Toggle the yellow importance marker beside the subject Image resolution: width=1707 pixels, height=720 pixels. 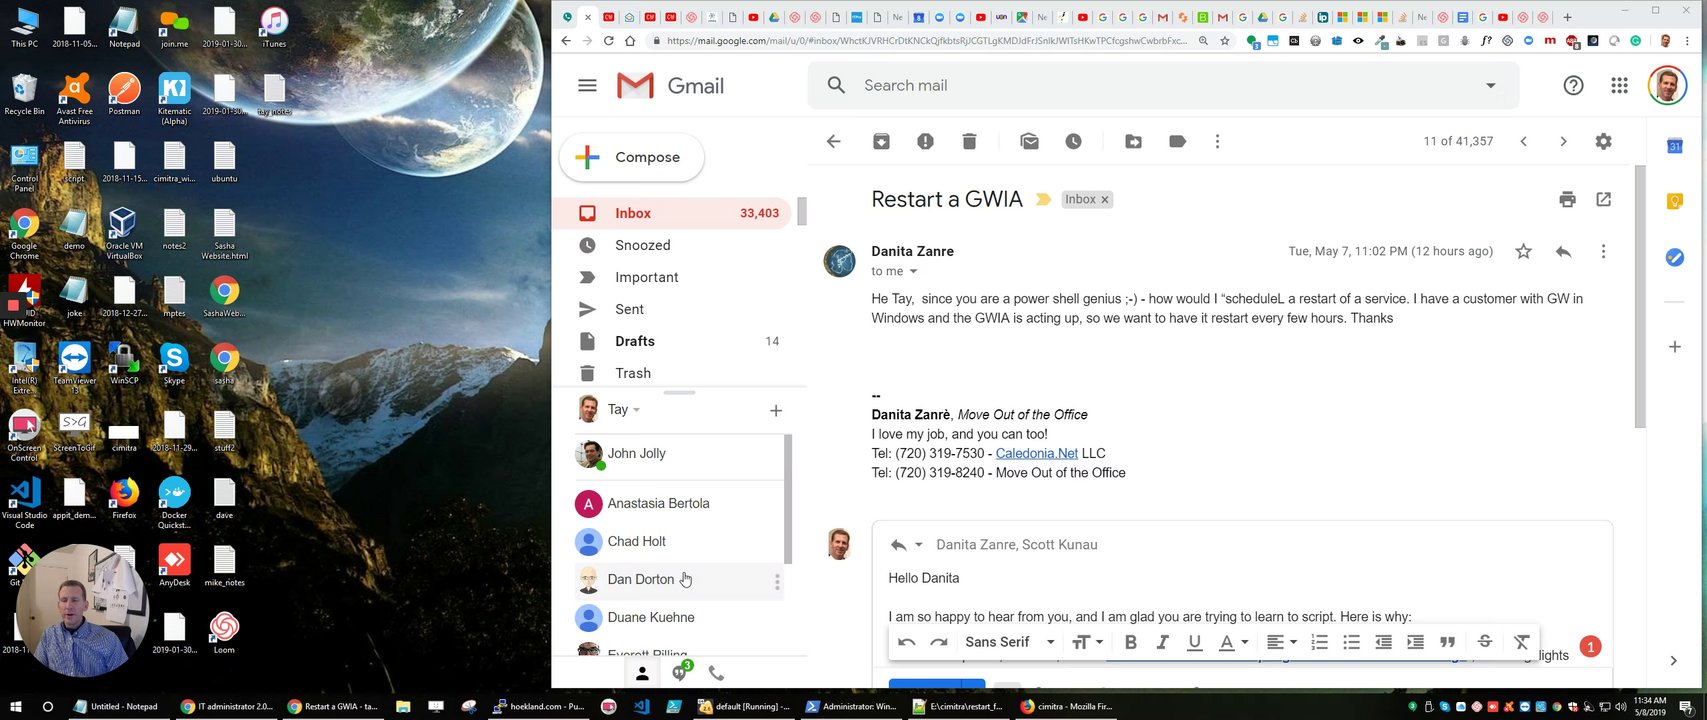pos(1043,200)
